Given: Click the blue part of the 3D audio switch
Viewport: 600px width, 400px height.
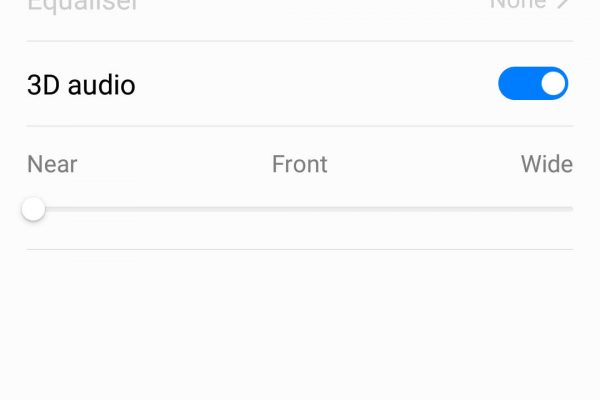Looking at the screenshot, I should click(x=517, y=83).
